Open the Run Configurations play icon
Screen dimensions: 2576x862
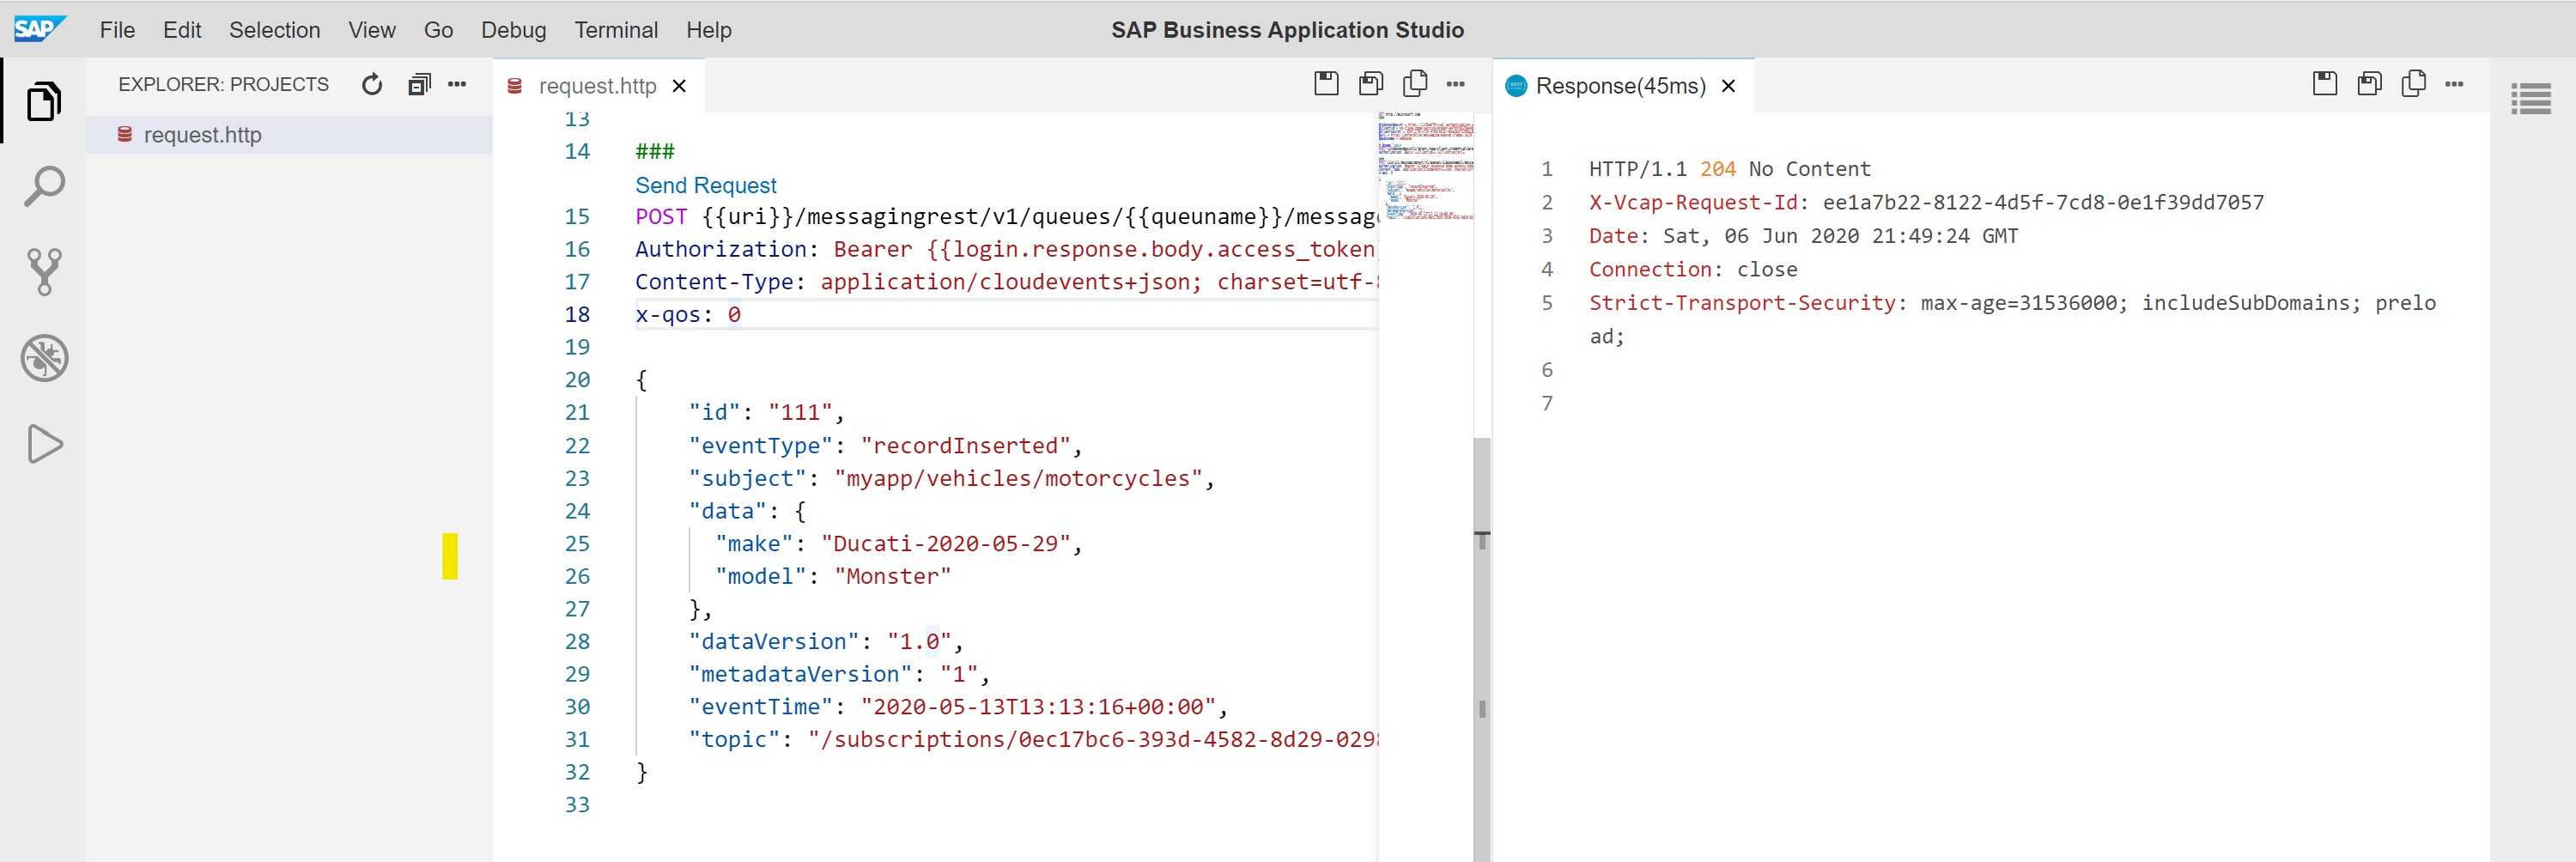pyautogui.click(x=44, y=444)
